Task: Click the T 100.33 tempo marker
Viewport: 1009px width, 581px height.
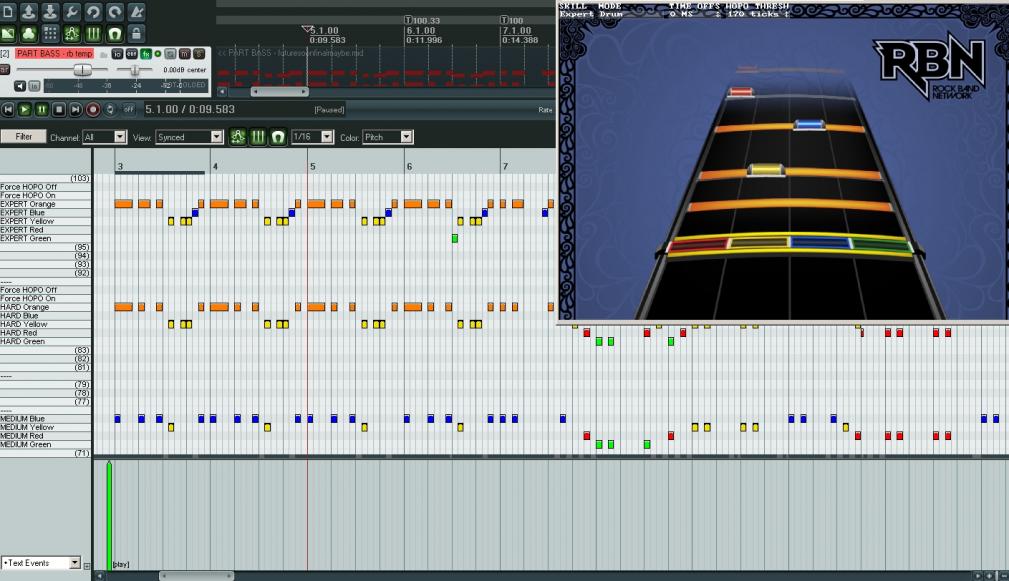Action: (x=422, y=21)
